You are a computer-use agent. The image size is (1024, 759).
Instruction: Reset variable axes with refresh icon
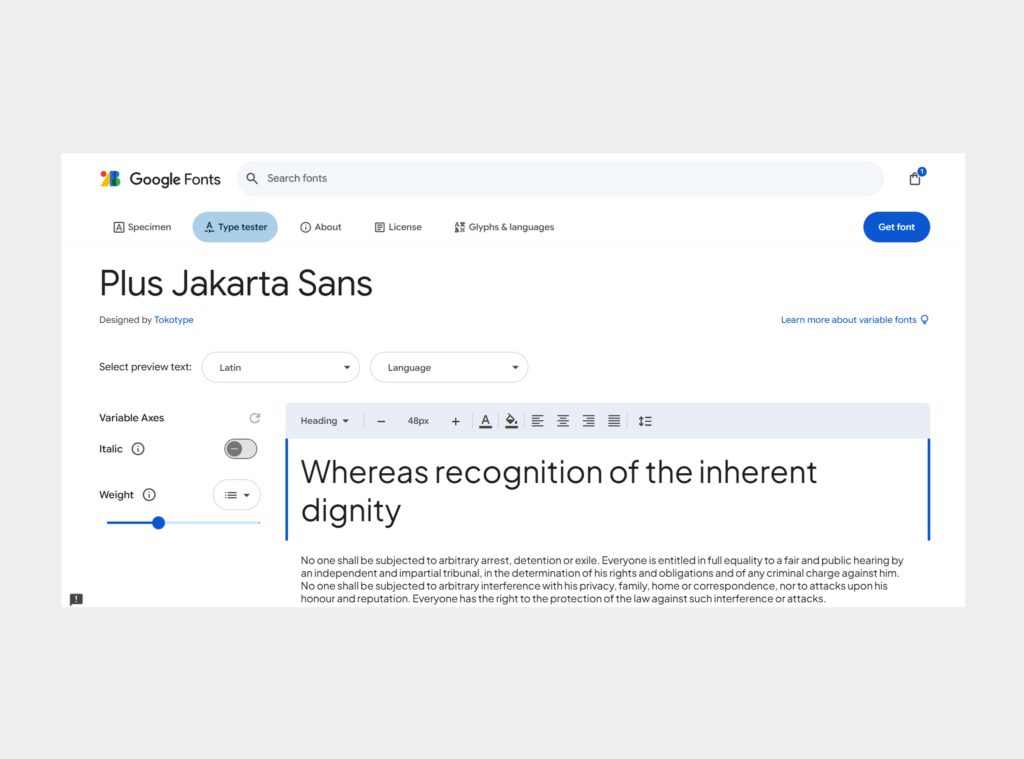(x=255, y=418)
